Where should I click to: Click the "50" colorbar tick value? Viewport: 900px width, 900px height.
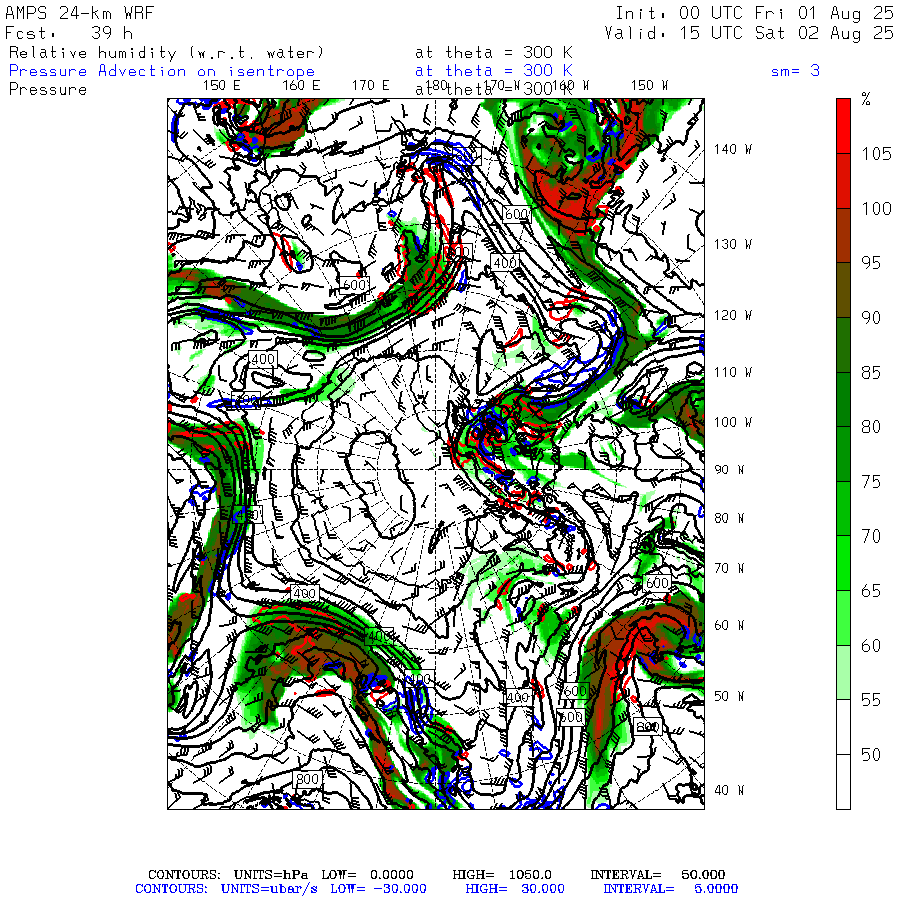point(871,755)
